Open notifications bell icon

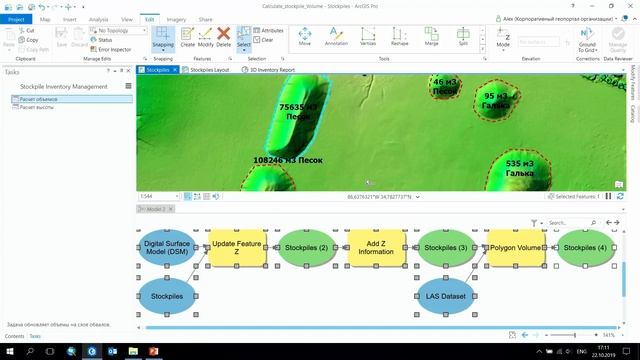(x=624, y=19)
